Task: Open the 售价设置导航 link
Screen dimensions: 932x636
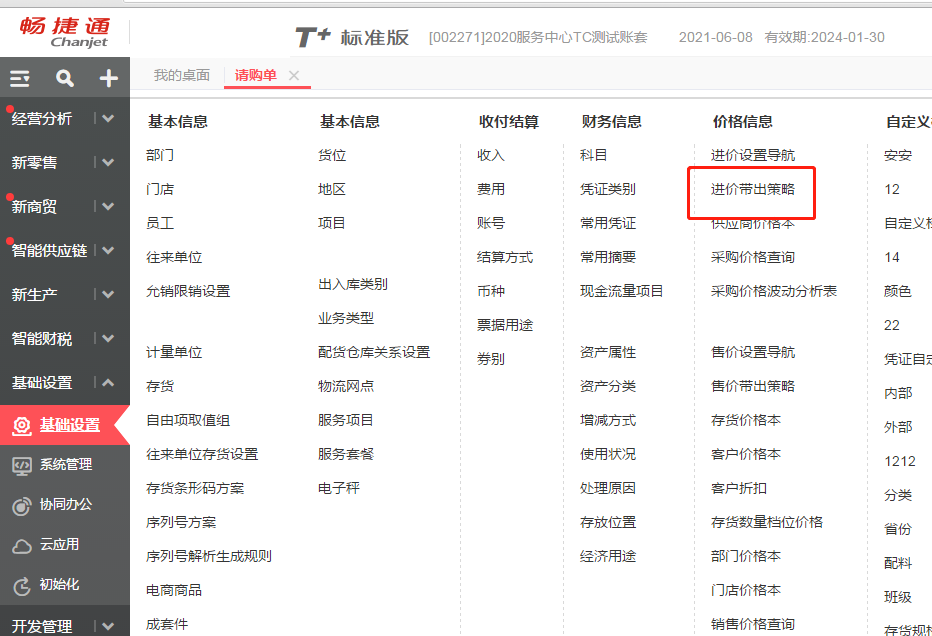Action: coord(752,352)
